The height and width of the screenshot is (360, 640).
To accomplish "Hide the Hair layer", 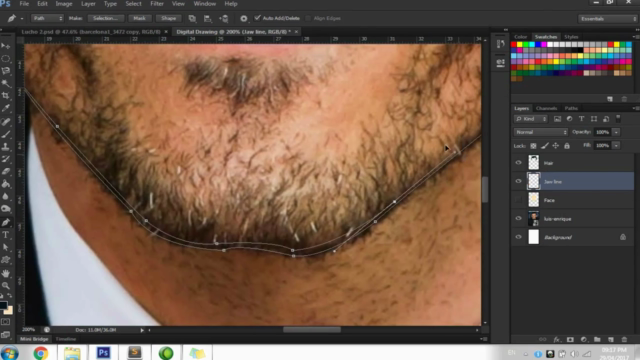I will coord(518,162).
